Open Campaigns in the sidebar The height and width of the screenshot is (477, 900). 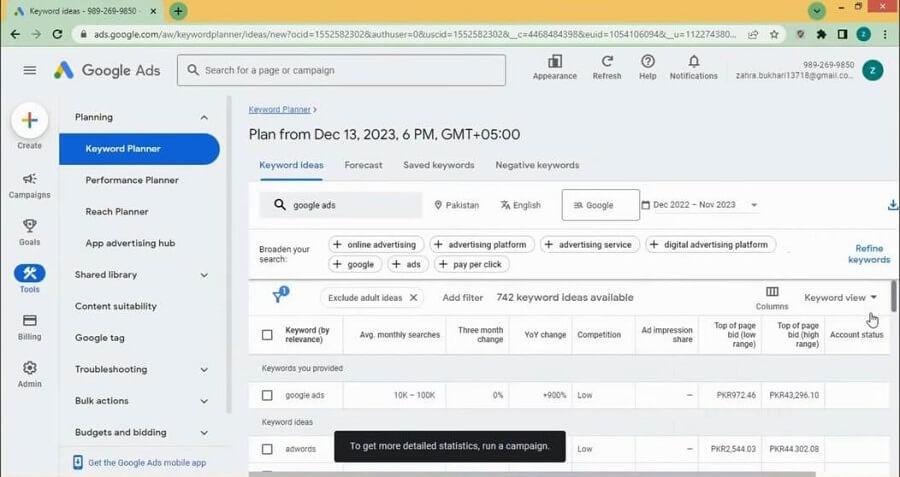[x=29, y=185]
